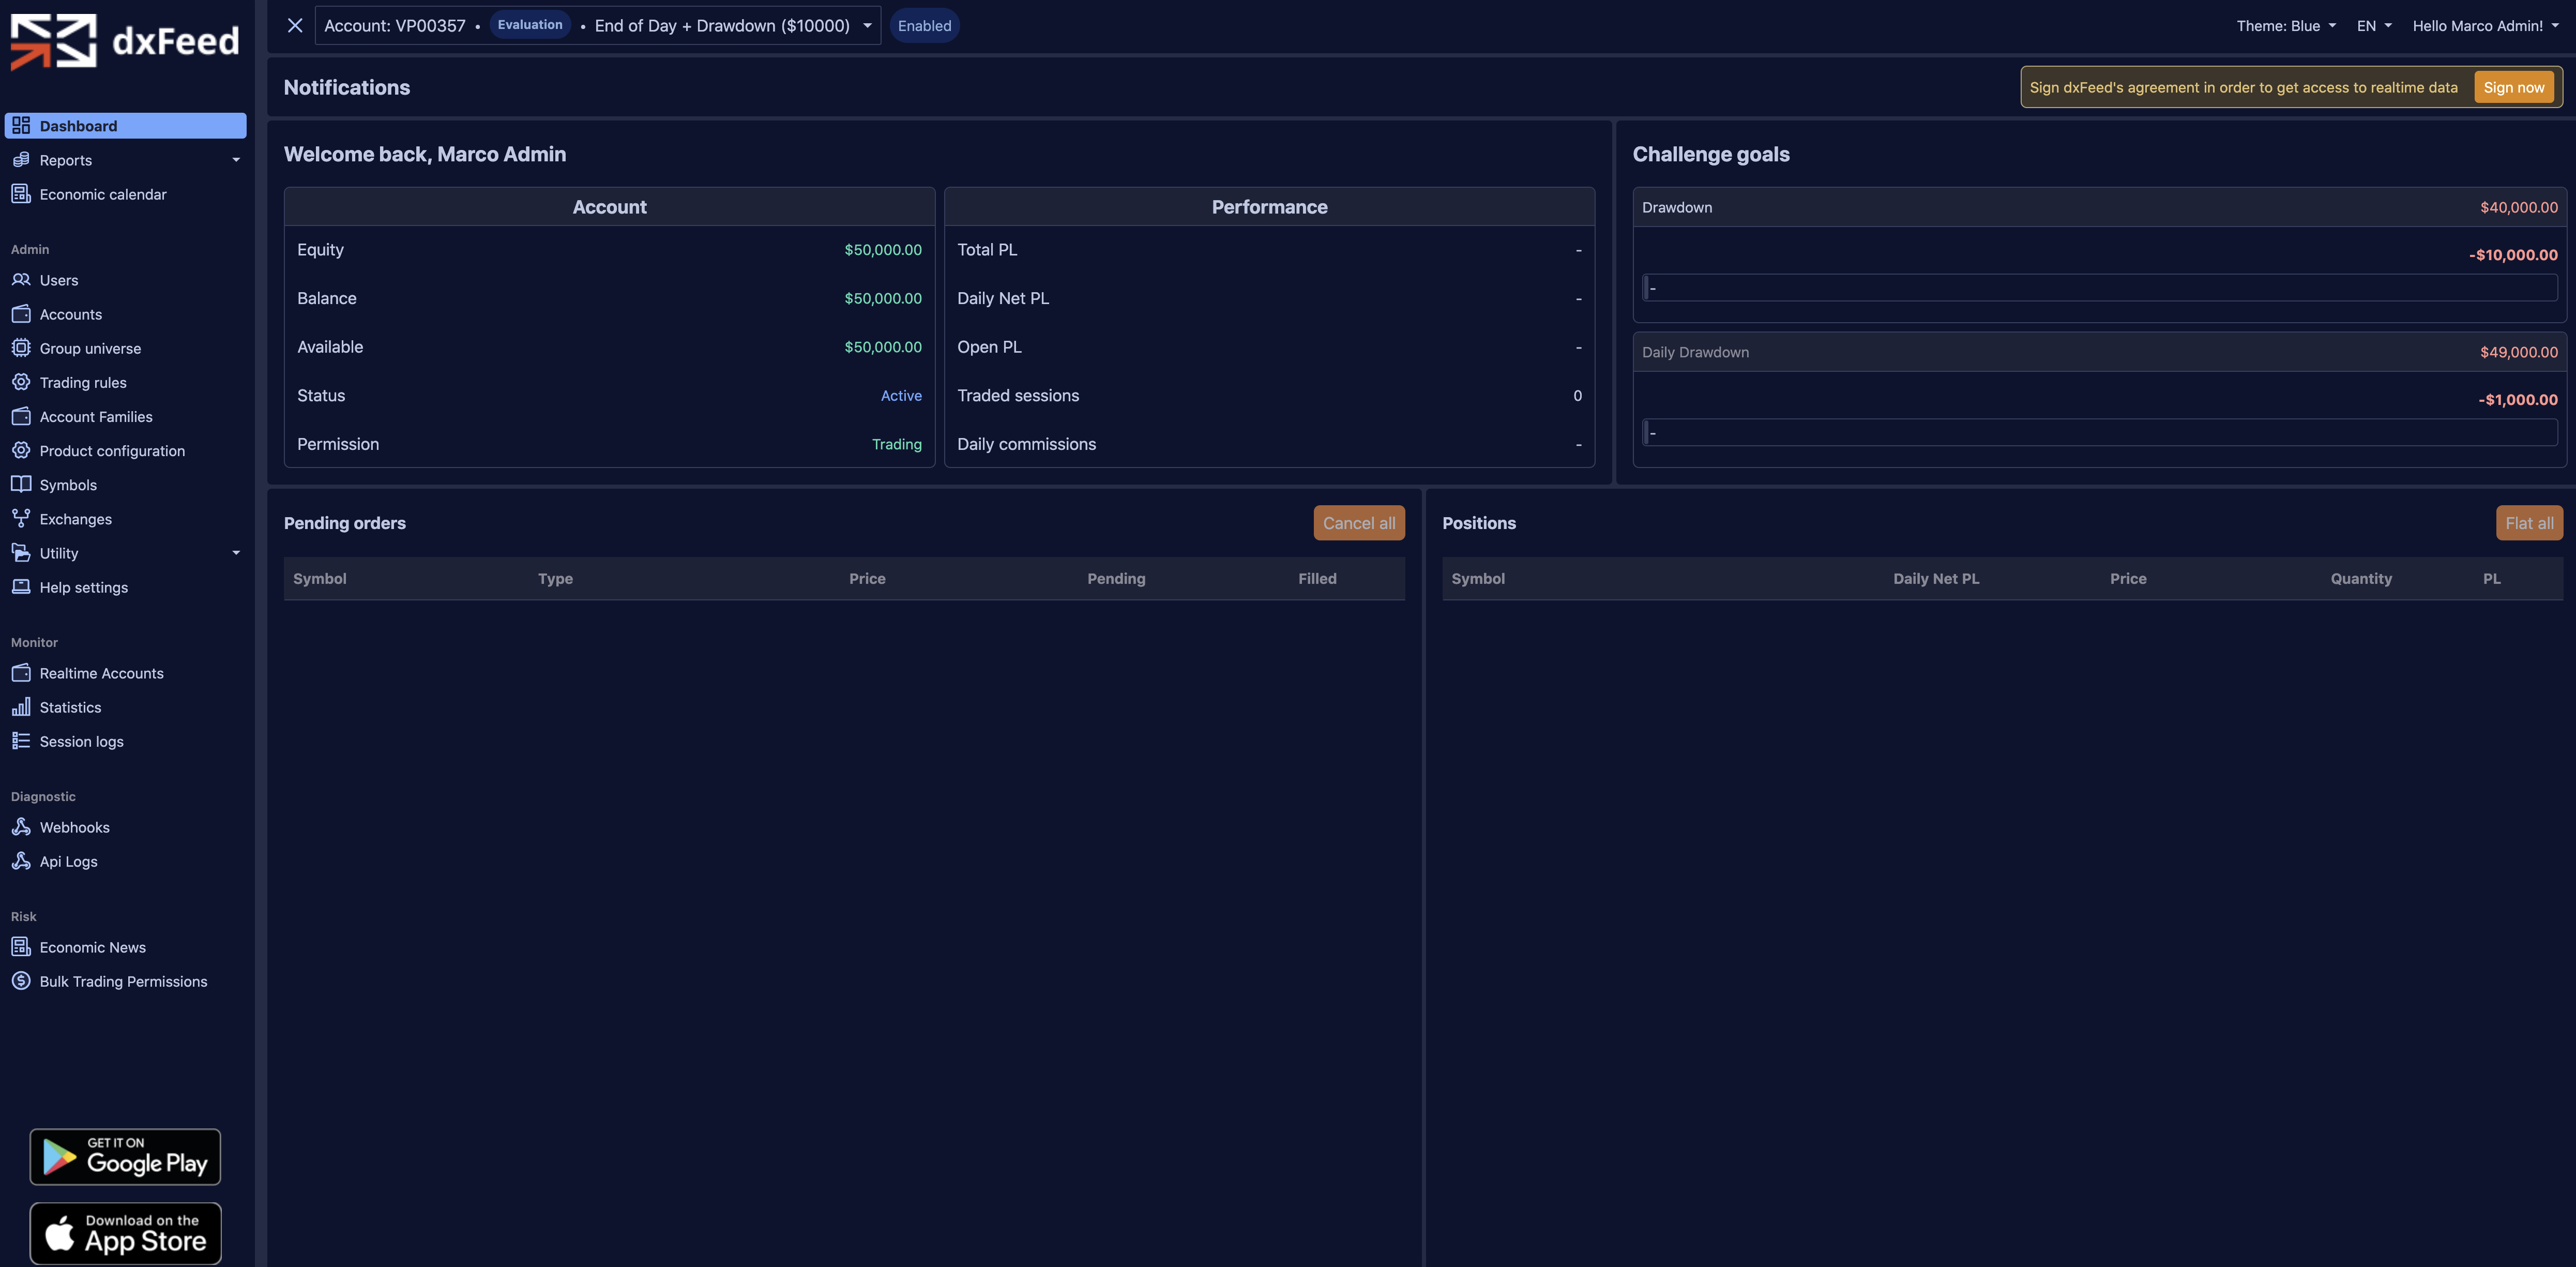Click the Session logs list icon
This screenshot has width=2576, height=1267.
coord(21,741)
